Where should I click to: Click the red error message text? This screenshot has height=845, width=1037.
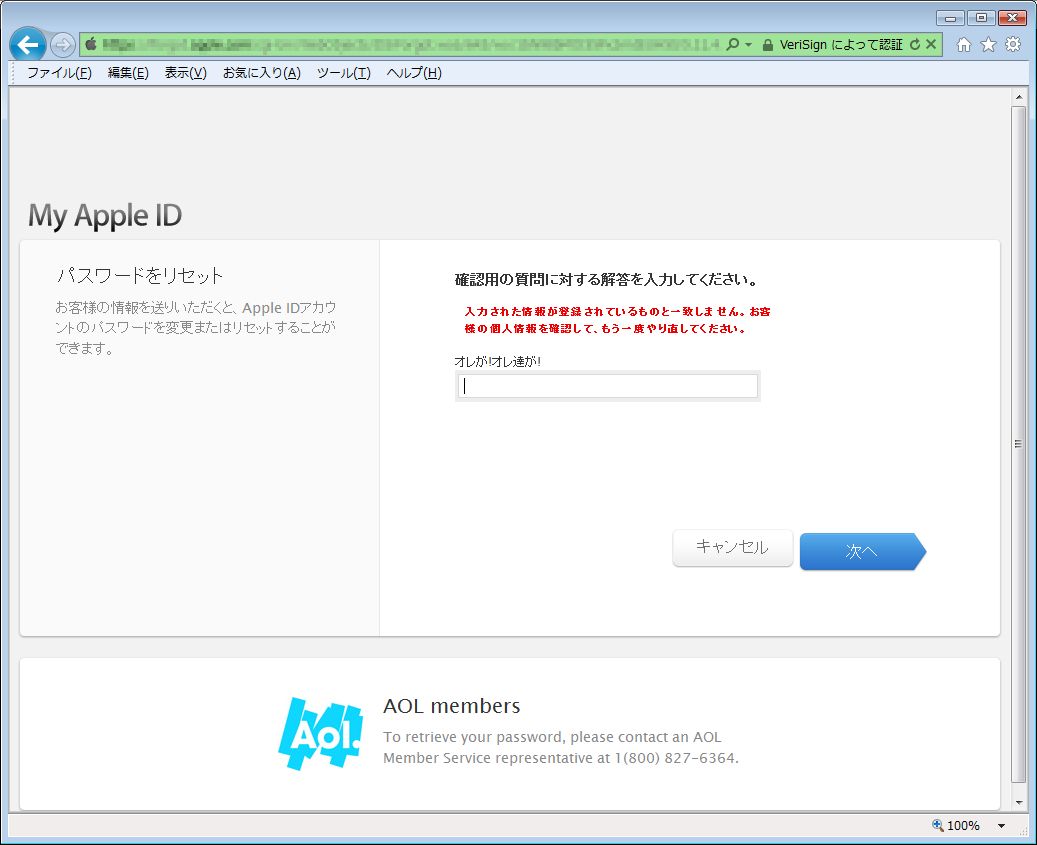point(617,320)
